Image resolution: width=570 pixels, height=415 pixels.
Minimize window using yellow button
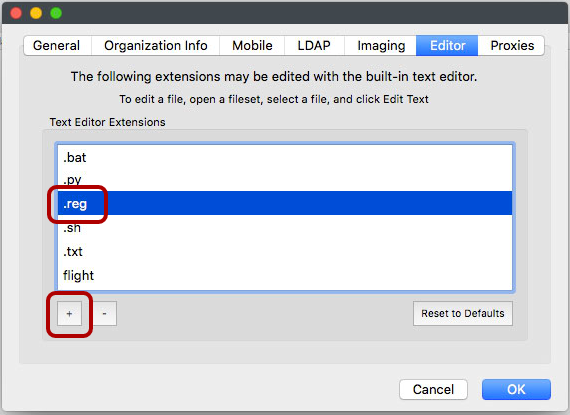tap(36, 13)
